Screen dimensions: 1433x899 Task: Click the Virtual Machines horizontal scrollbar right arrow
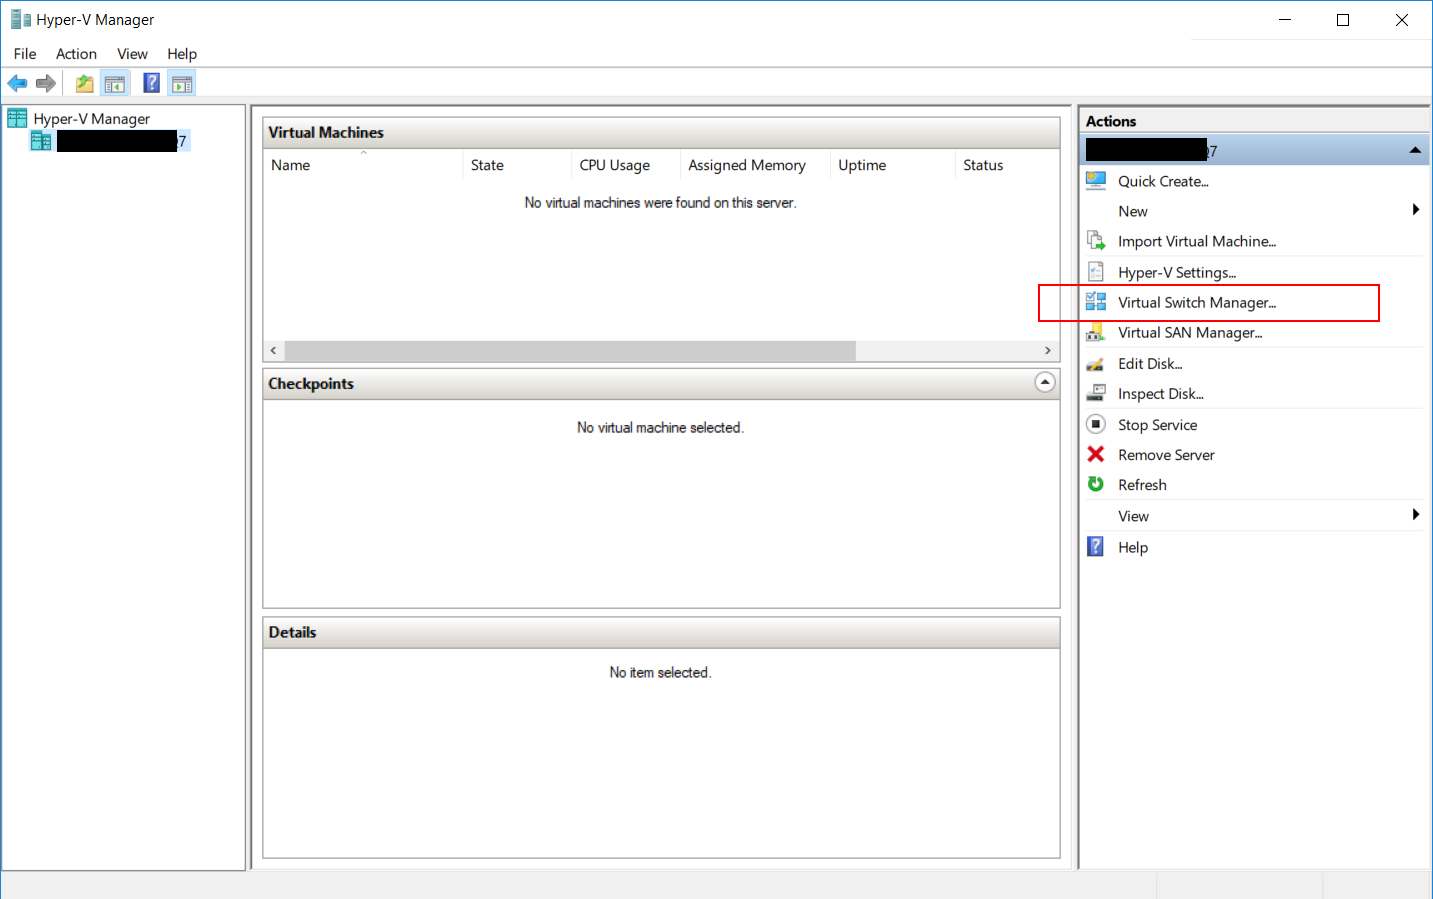click(1047, 351)
